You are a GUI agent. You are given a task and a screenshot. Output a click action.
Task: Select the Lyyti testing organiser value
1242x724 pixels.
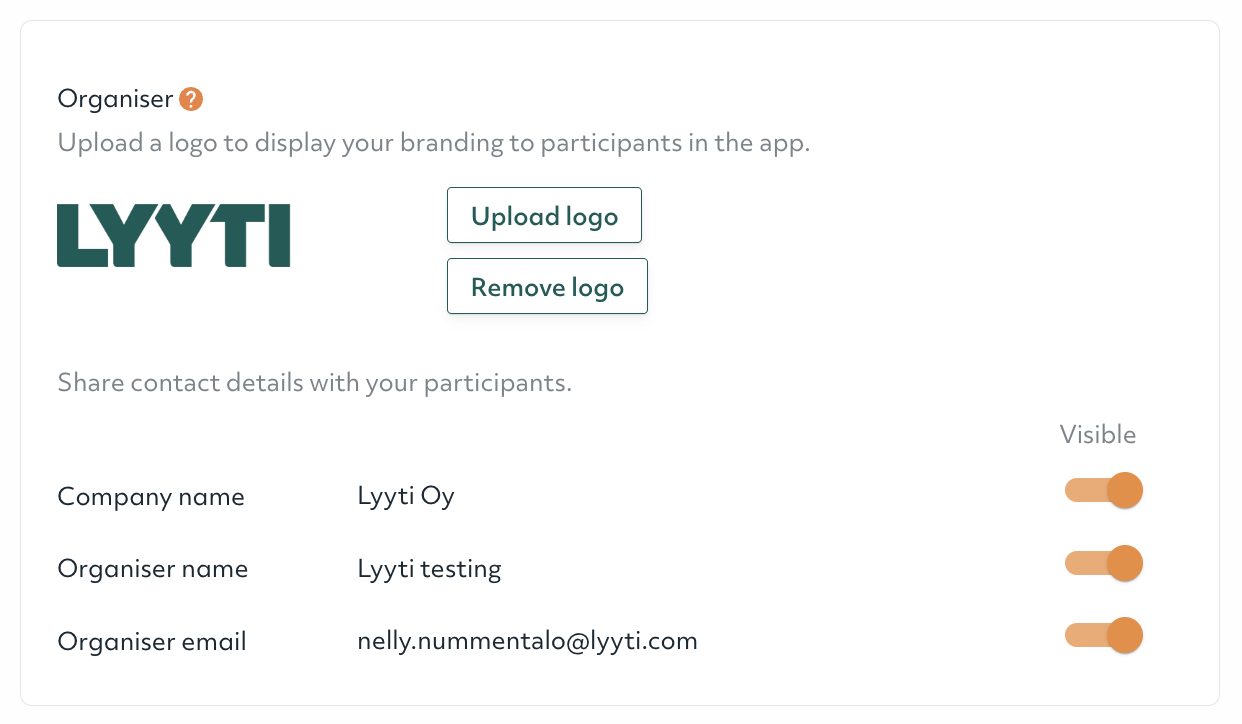click(429, 569)
